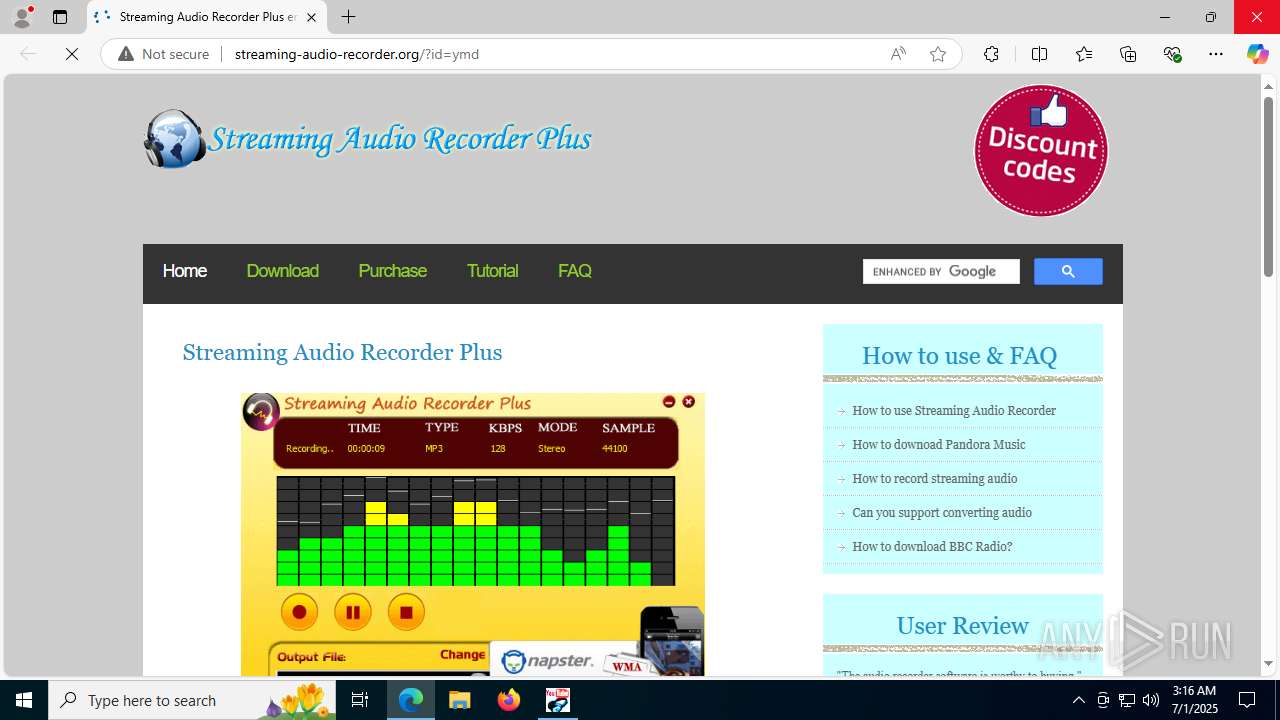Stop the page loading
The image size is (1280, 720).
coord(72,54)
